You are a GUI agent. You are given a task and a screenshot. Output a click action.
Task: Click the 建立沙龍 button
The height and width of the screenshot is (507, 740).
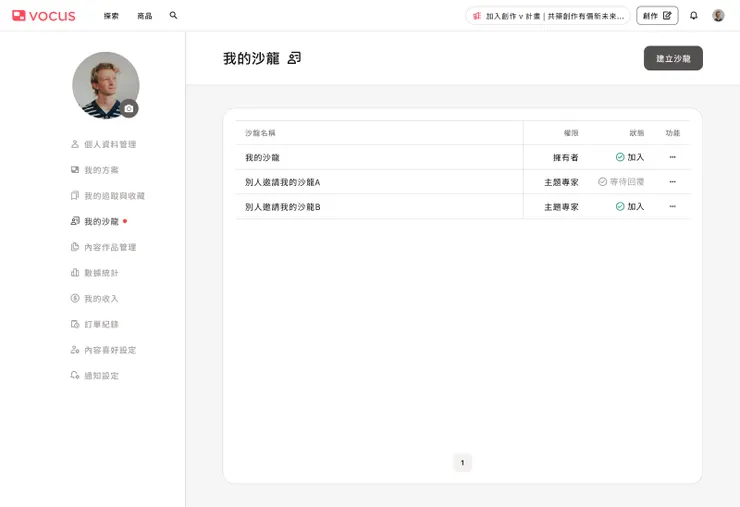coord(673,58)
